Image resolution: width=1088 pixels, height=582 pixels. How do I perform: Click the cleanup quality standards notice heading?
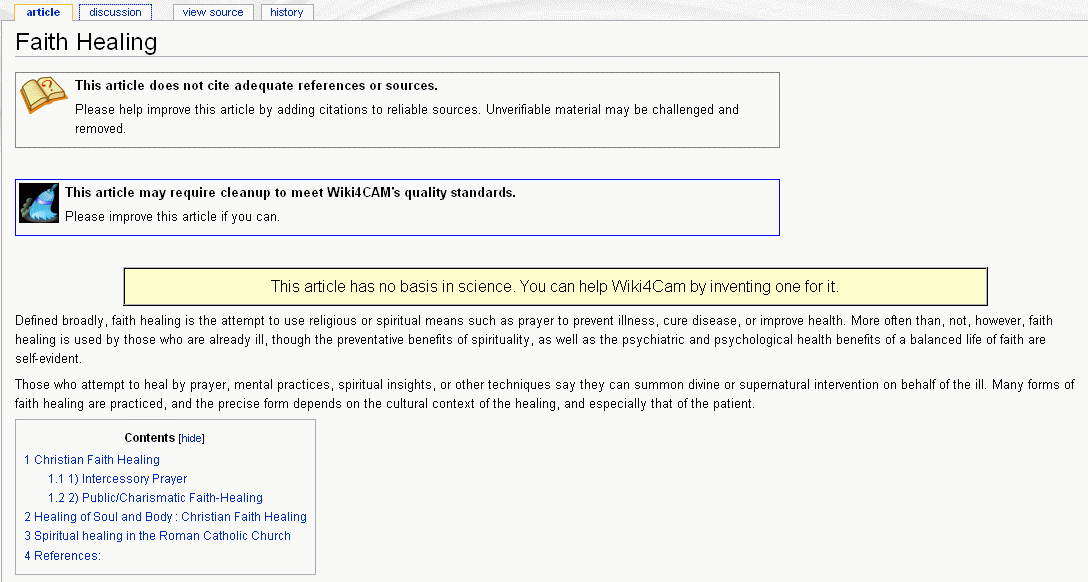290,192
